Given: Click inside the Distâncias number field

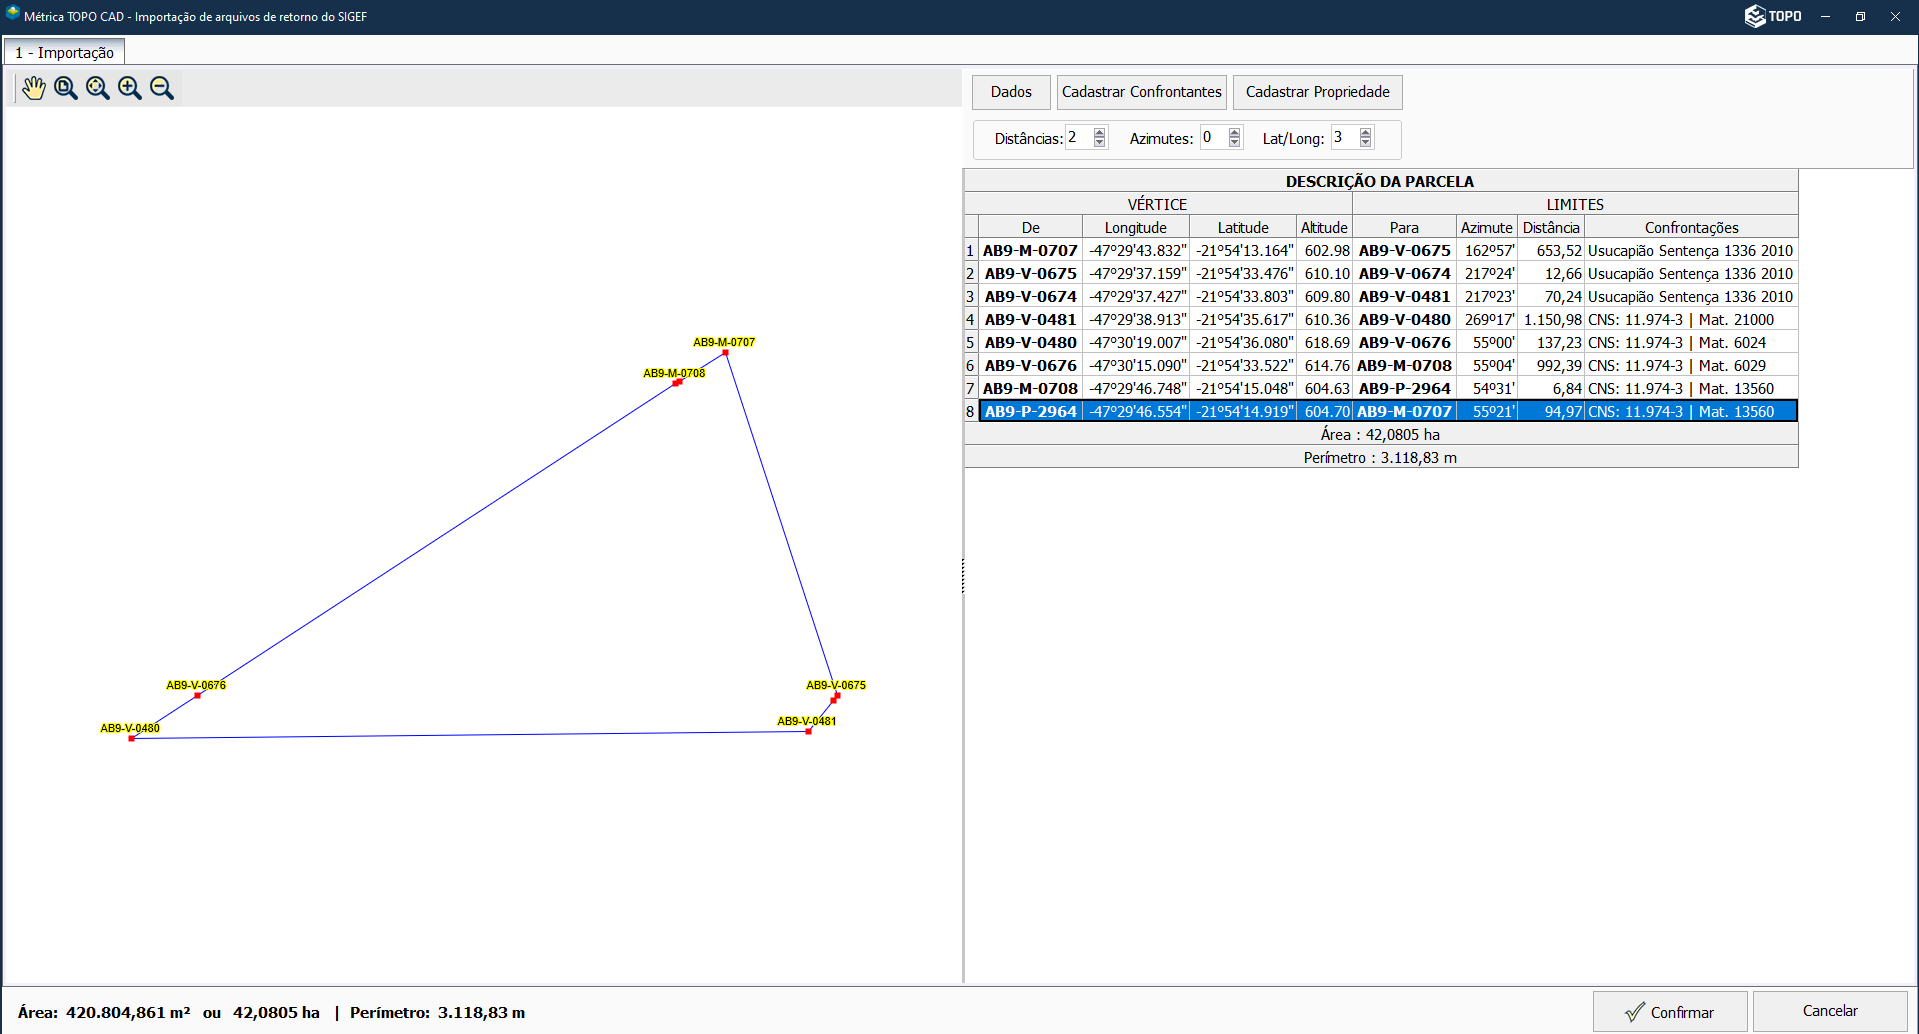Looking at the screenshot, I should (x=1078, y=138).
